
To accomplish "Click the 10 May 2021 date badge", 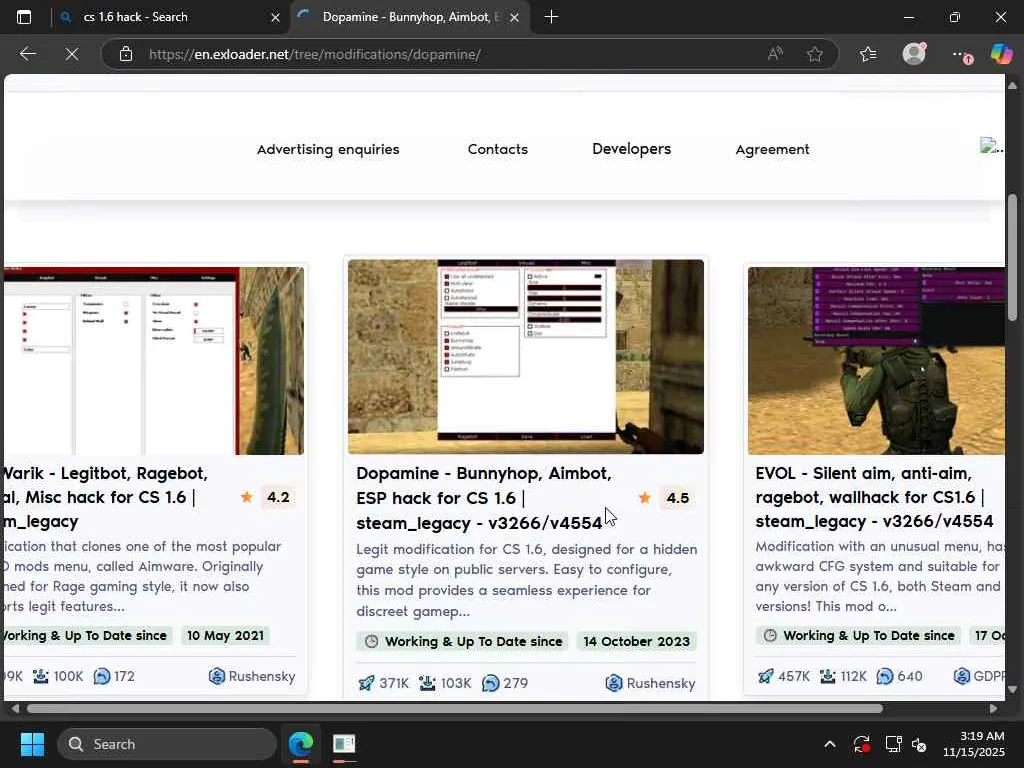I will coord(225,635).
